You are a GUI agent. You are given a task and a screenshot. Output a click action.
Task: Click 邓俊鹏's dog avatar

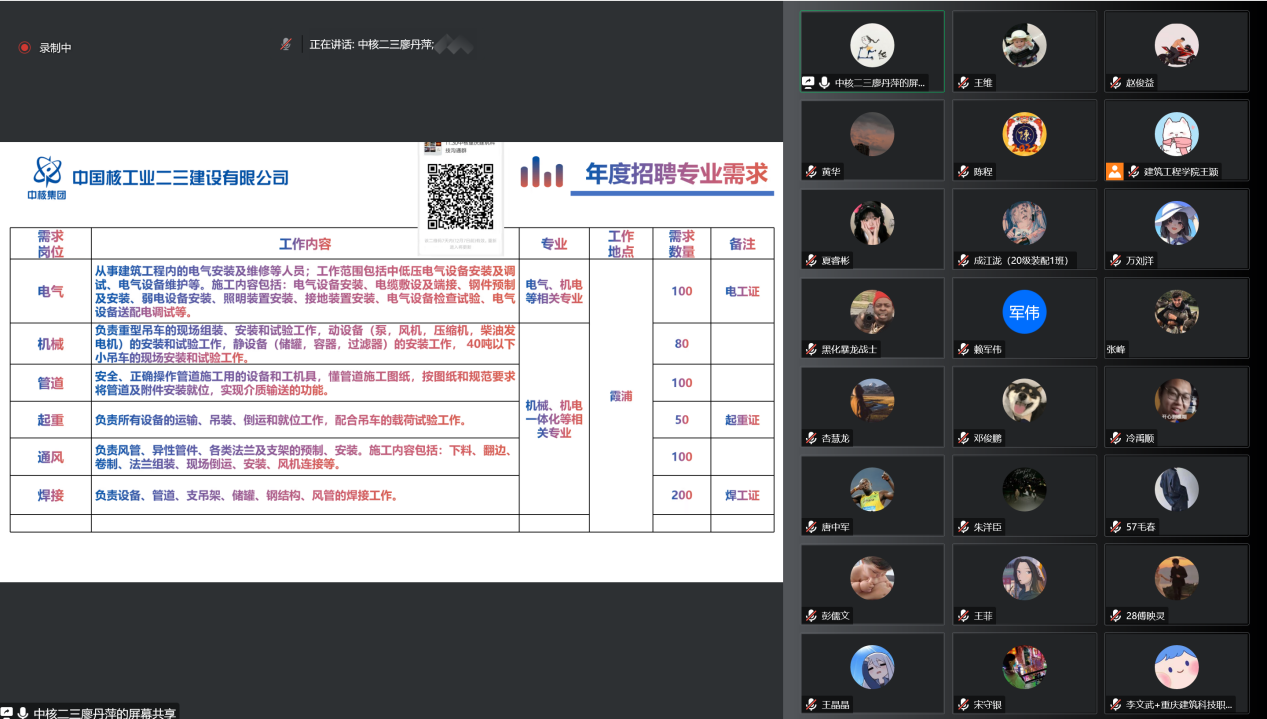point(1024,400)
